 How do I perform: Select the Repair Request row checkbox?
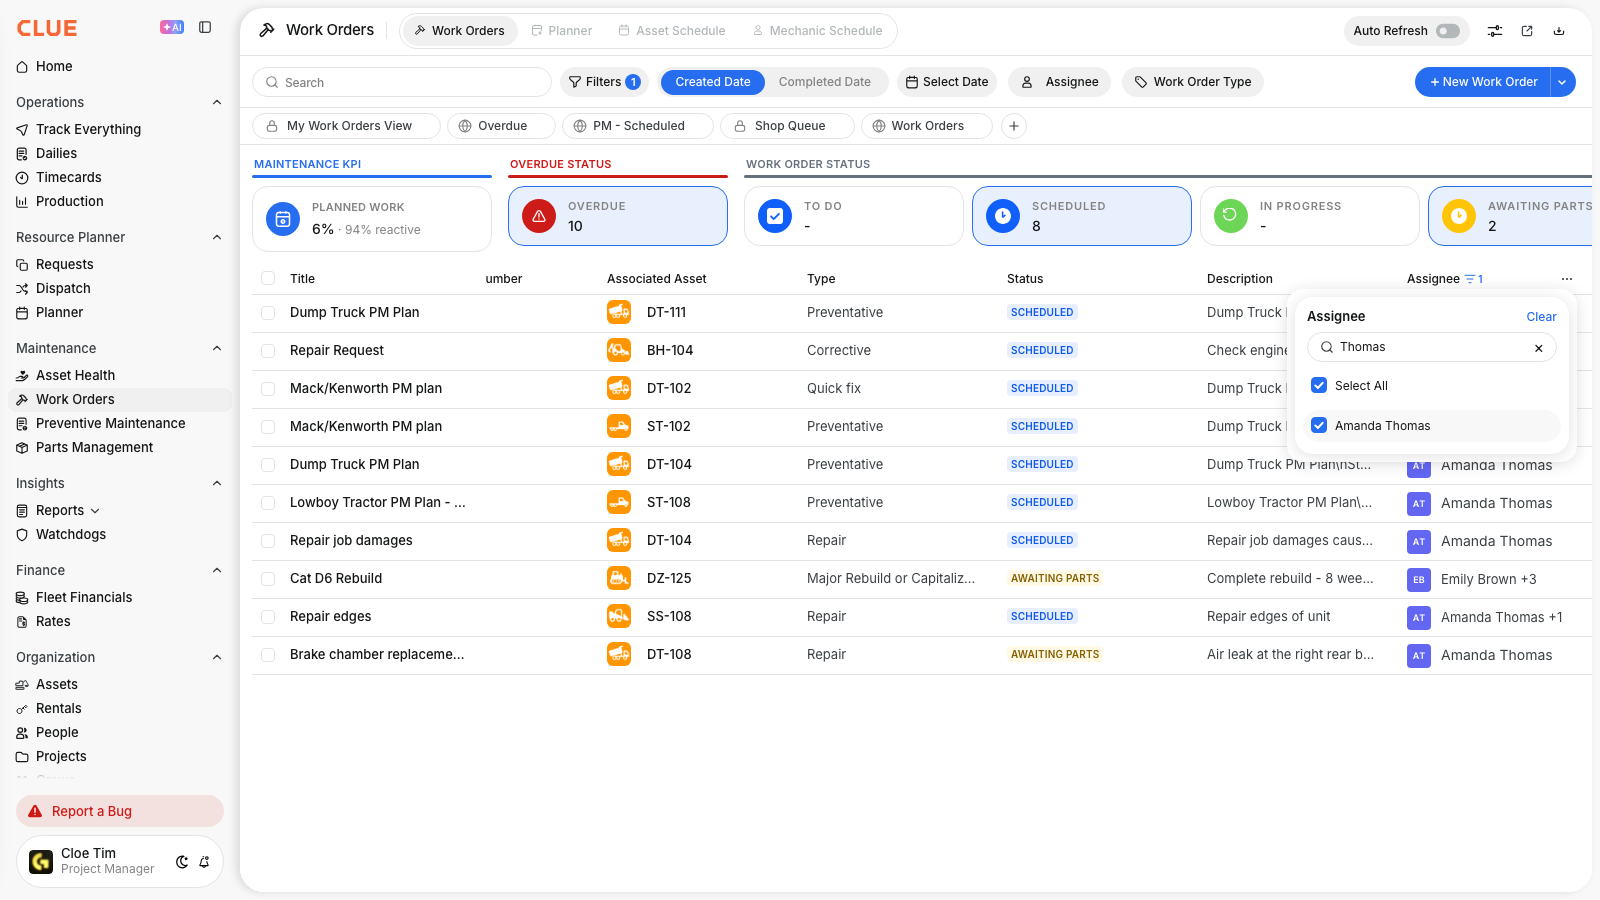(268, 351)
